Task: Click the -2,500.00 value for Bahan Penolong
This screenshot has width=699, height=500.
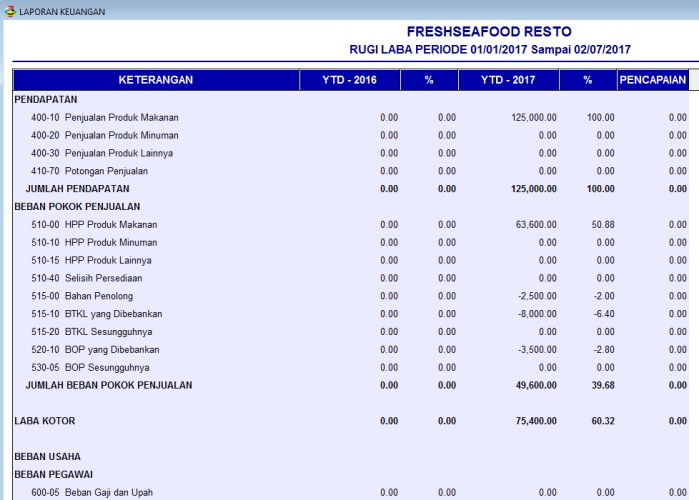Action: coord(537,296)
